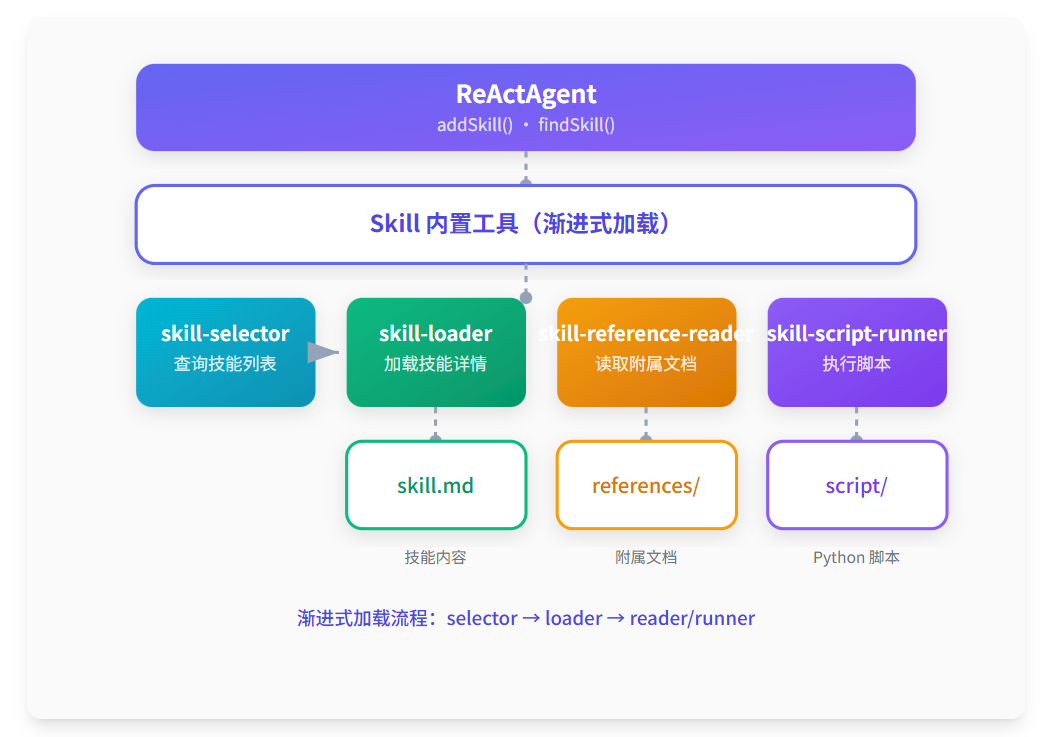Click the 附属文档 caption under references/
1053x737 pixels.
(646, 557)
